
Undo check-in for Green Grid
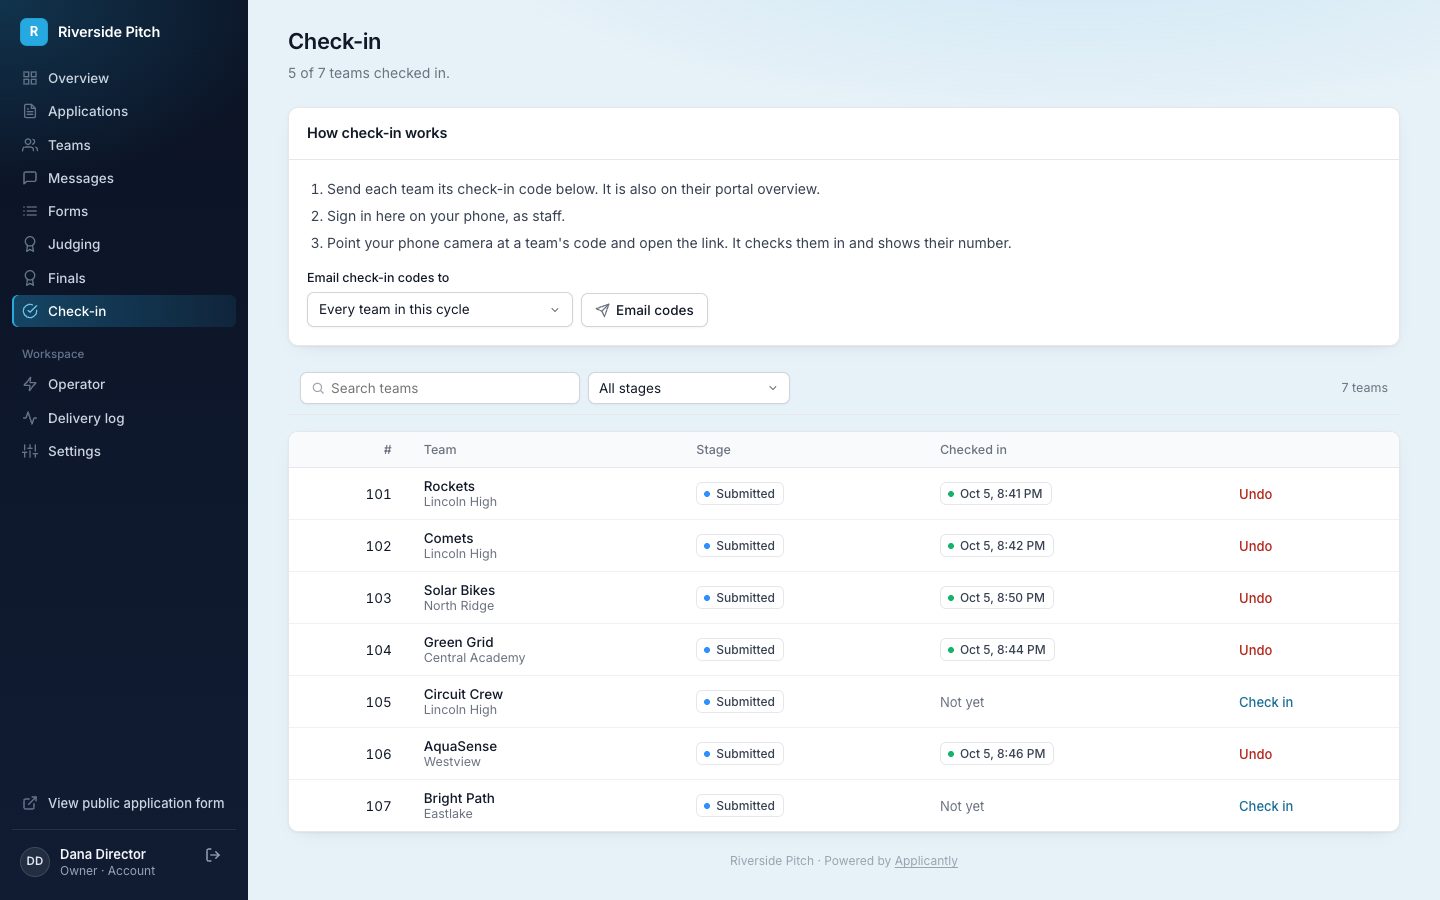click(x=1255, y=650)
